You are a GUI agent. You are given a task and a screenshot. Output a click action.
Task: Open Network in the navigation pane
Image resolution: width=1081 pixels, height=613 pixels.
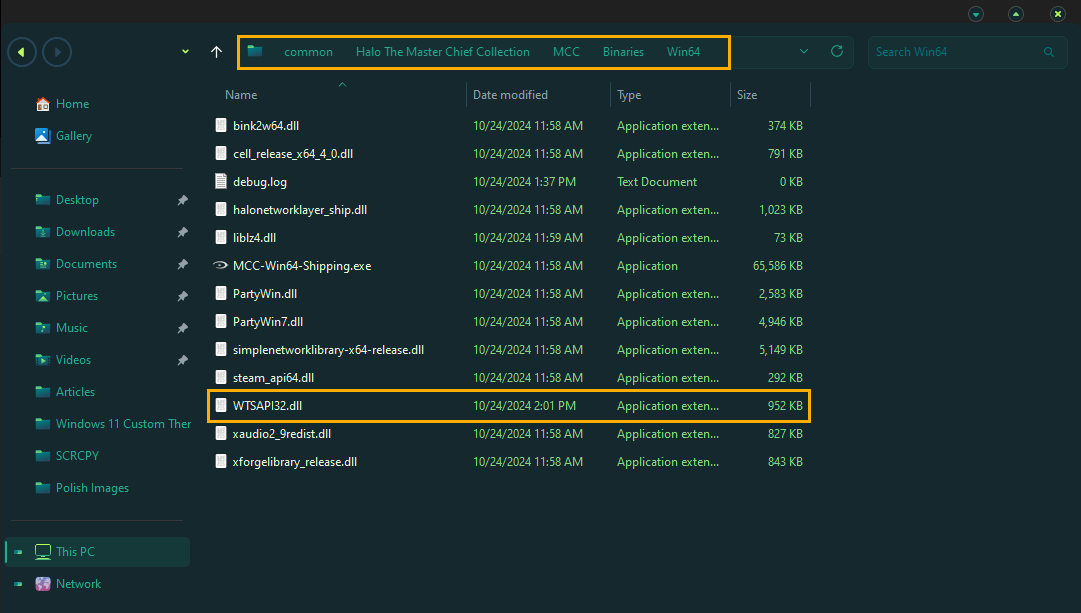tap(79, 584)
